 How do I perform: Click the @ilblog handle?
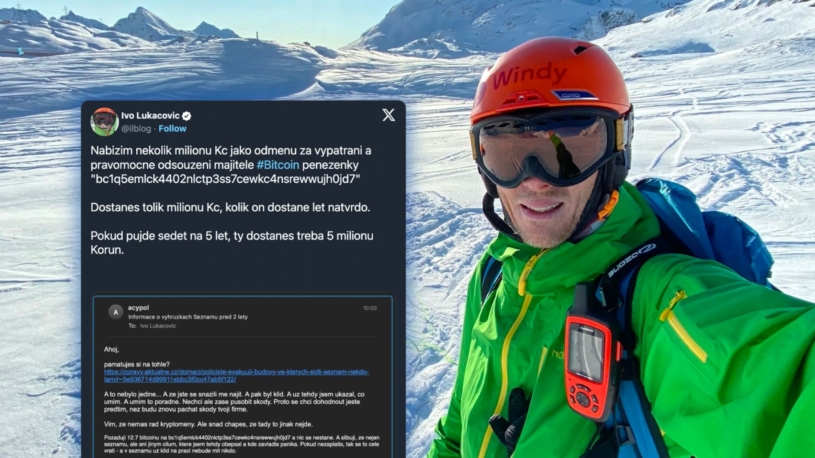coord(136,128)
